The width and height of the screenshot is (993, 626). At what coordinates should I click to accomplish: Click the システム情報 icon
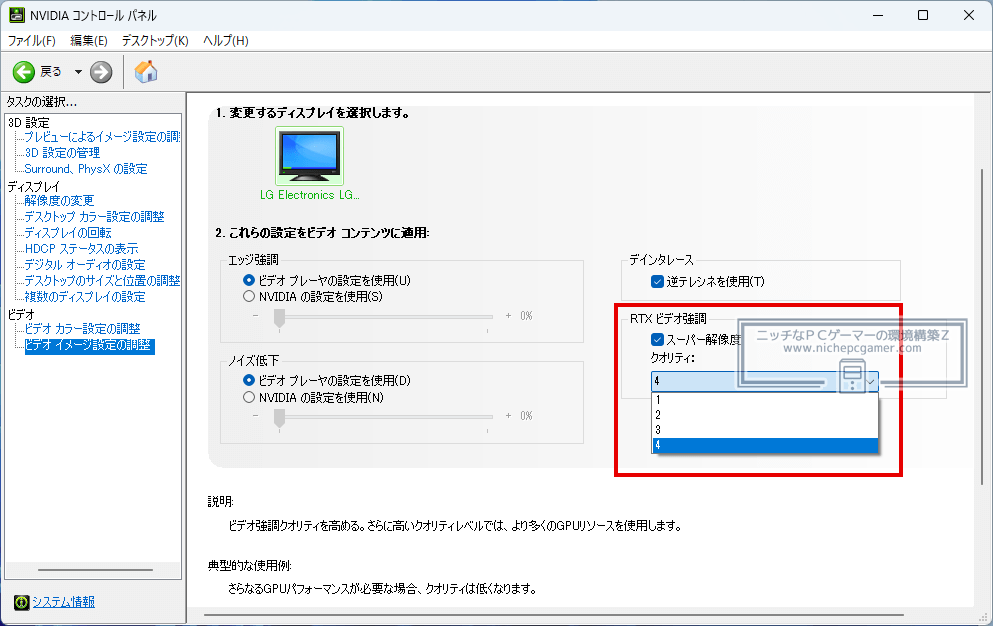click(22, 602)
